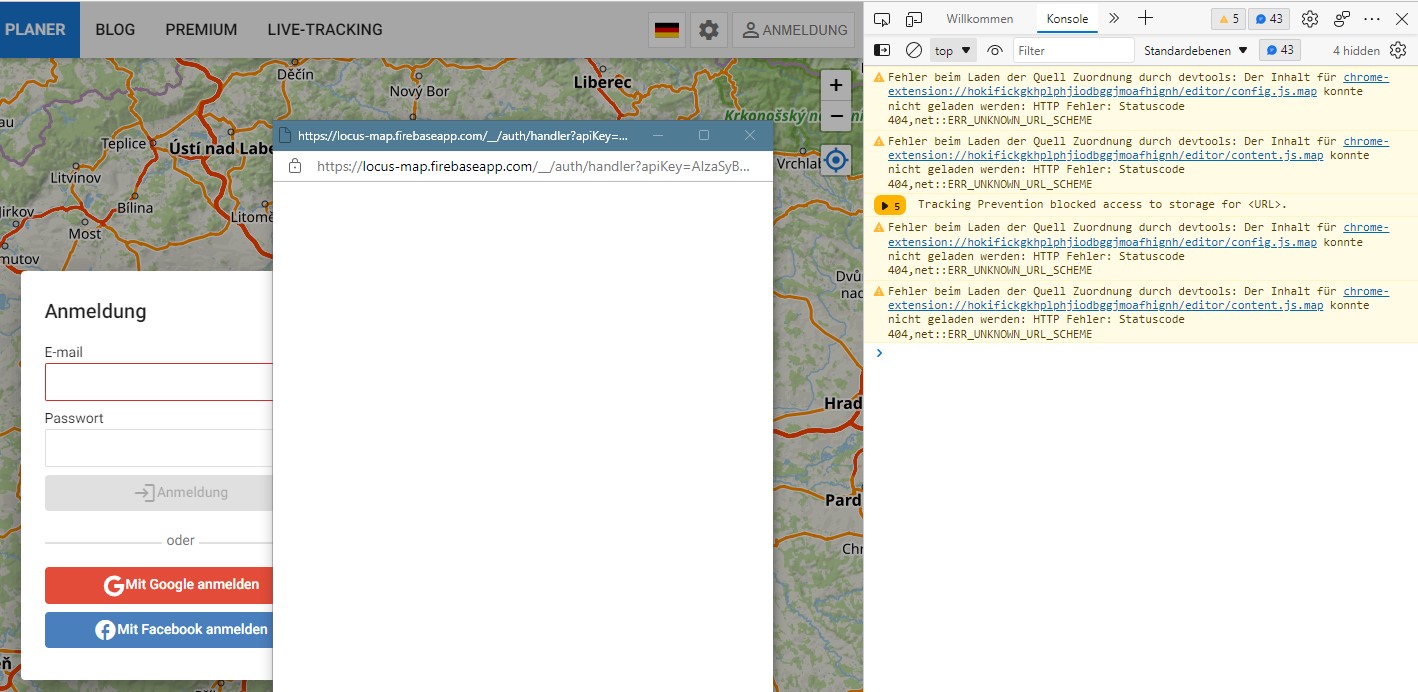Open console settings gear beside 4 hidden
Viewport: 1418px width, 692px height.
(x=1398, y=50)
